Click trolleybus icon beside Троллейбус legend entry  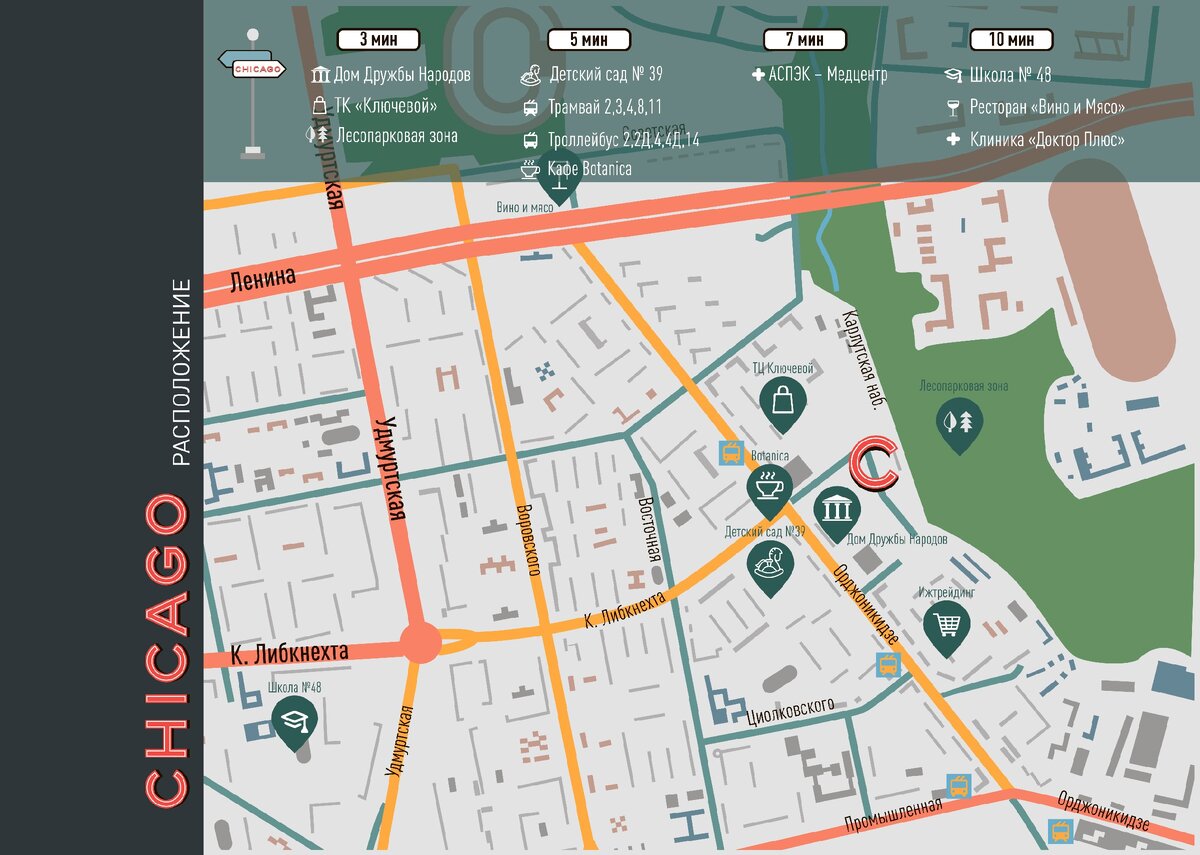(x=531, y=139)
